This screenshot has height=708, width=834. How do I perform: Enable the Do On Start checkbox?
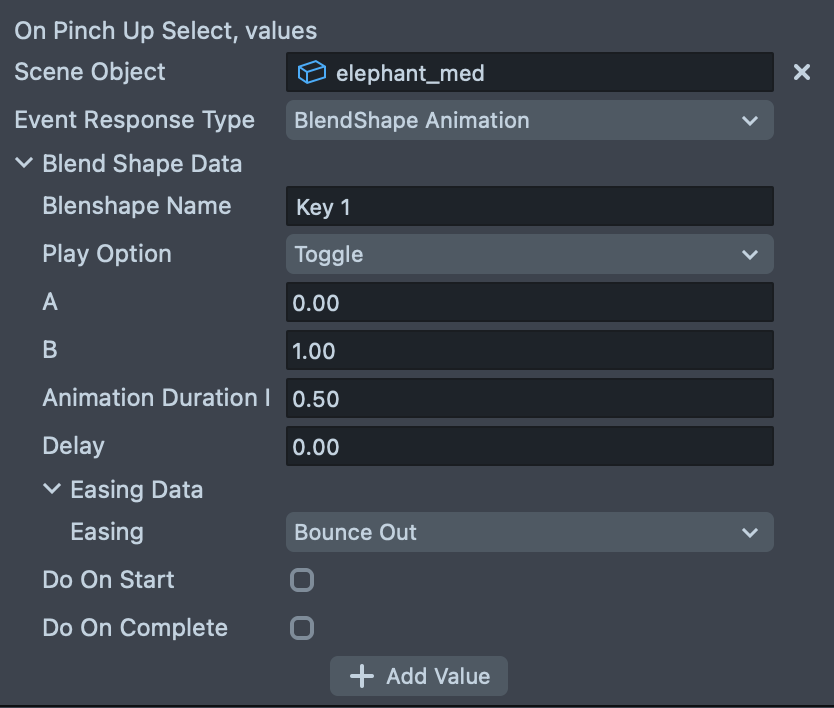click(302, 580)
